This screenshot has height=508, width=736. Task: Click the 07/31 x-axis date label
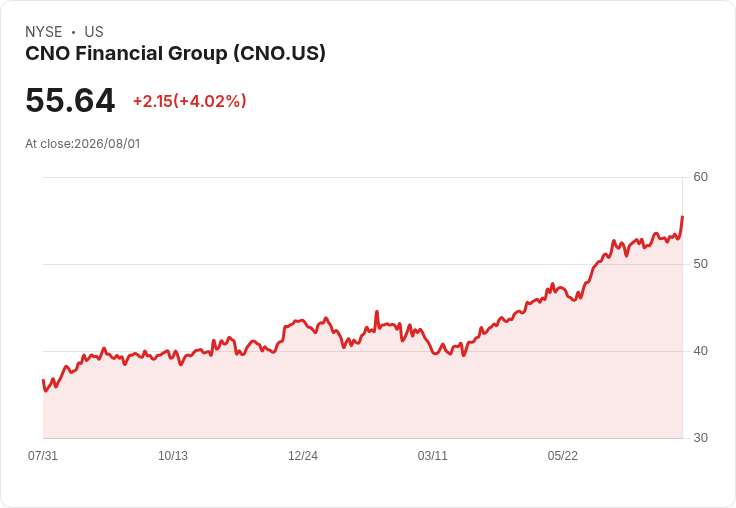coord(43,455)
